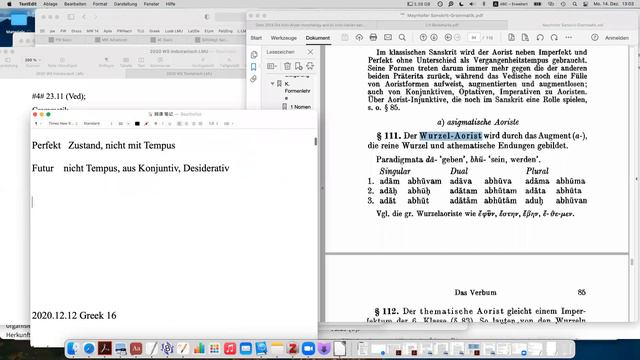Open the Apple menu

[9, 4]
